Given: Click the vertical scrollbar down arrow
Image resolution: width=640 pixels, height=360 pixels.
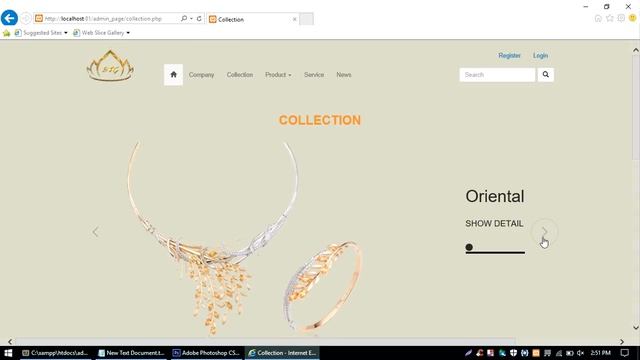Looking at the screenshot, I should (636, 327).
